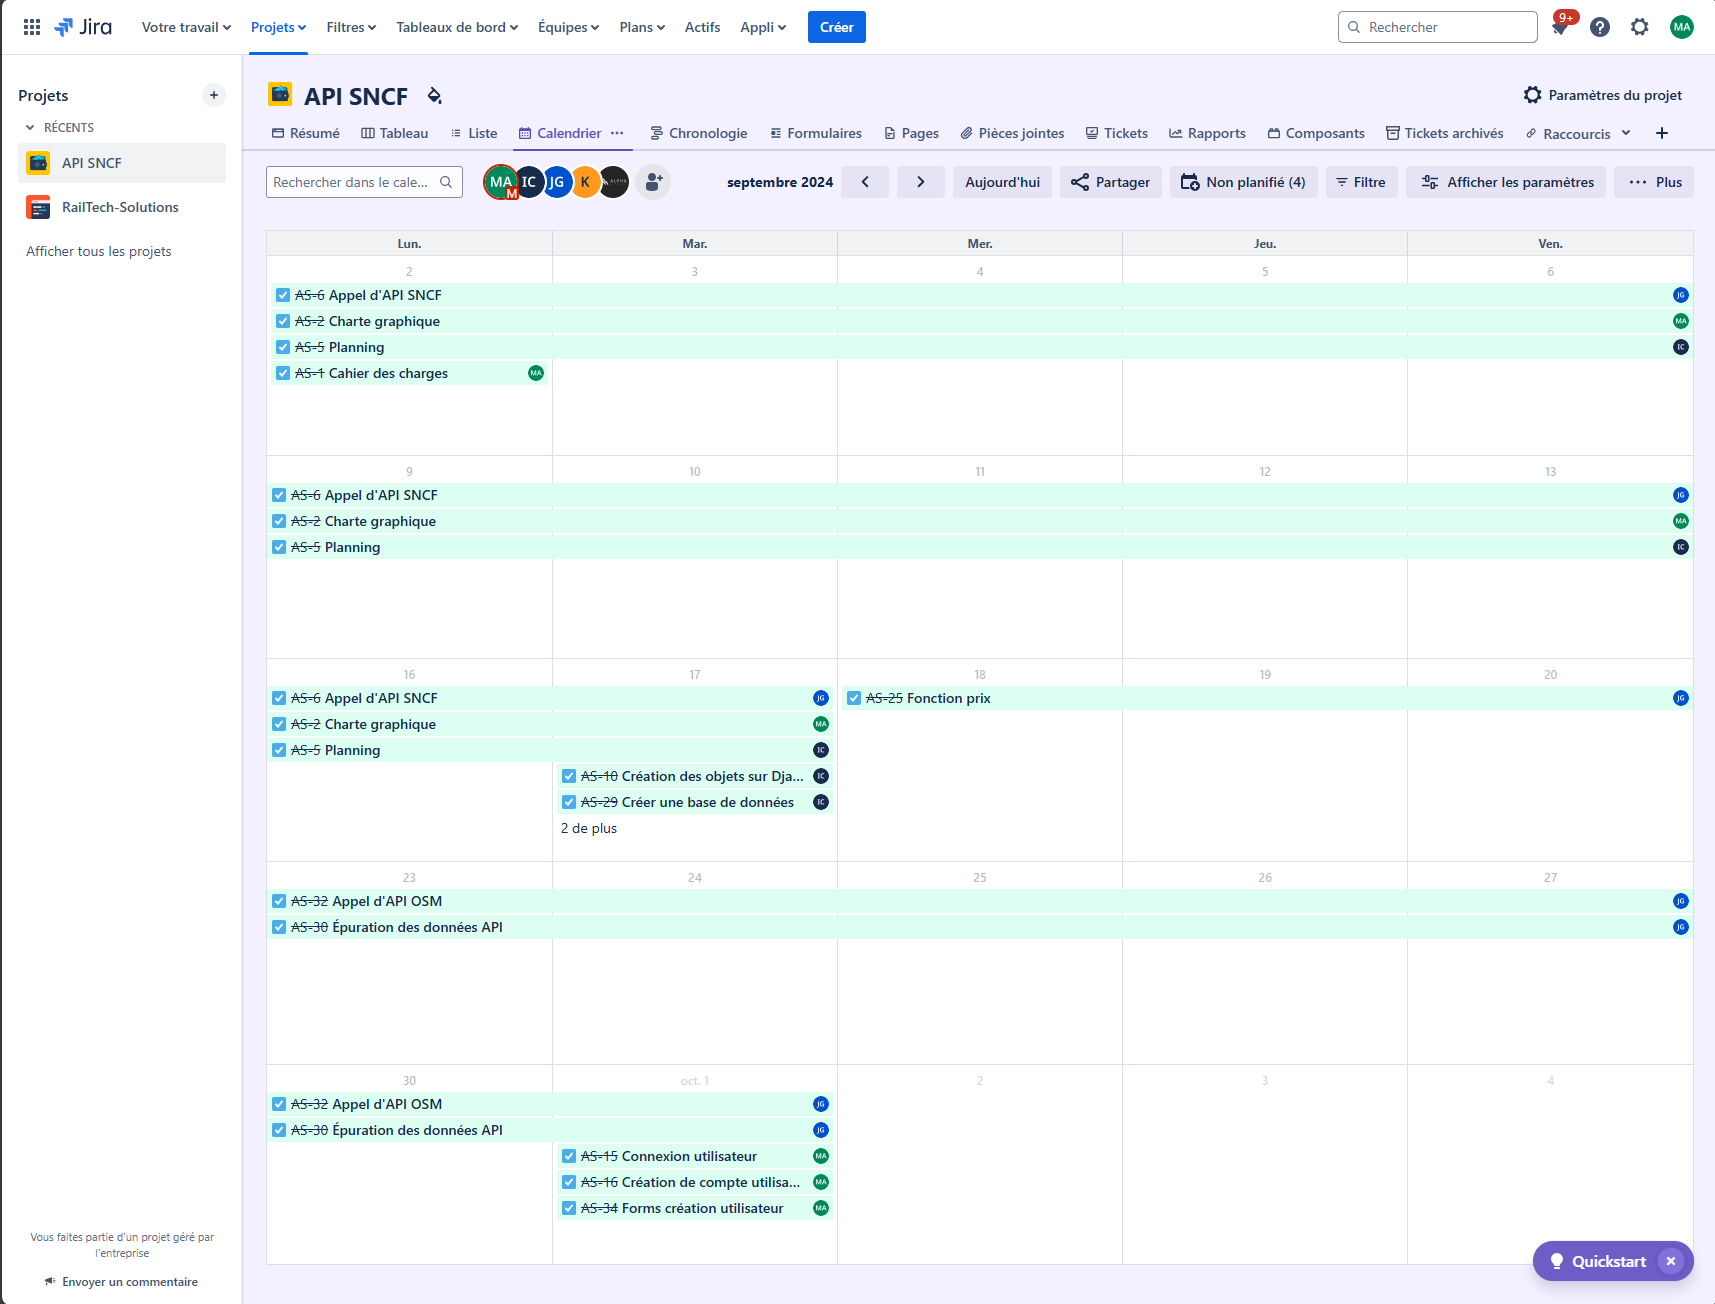Toggle checkbox of AS-34 Forms création utilisateur
The height and width of the screenshot is (1304, 1715).
(569, 1208)
